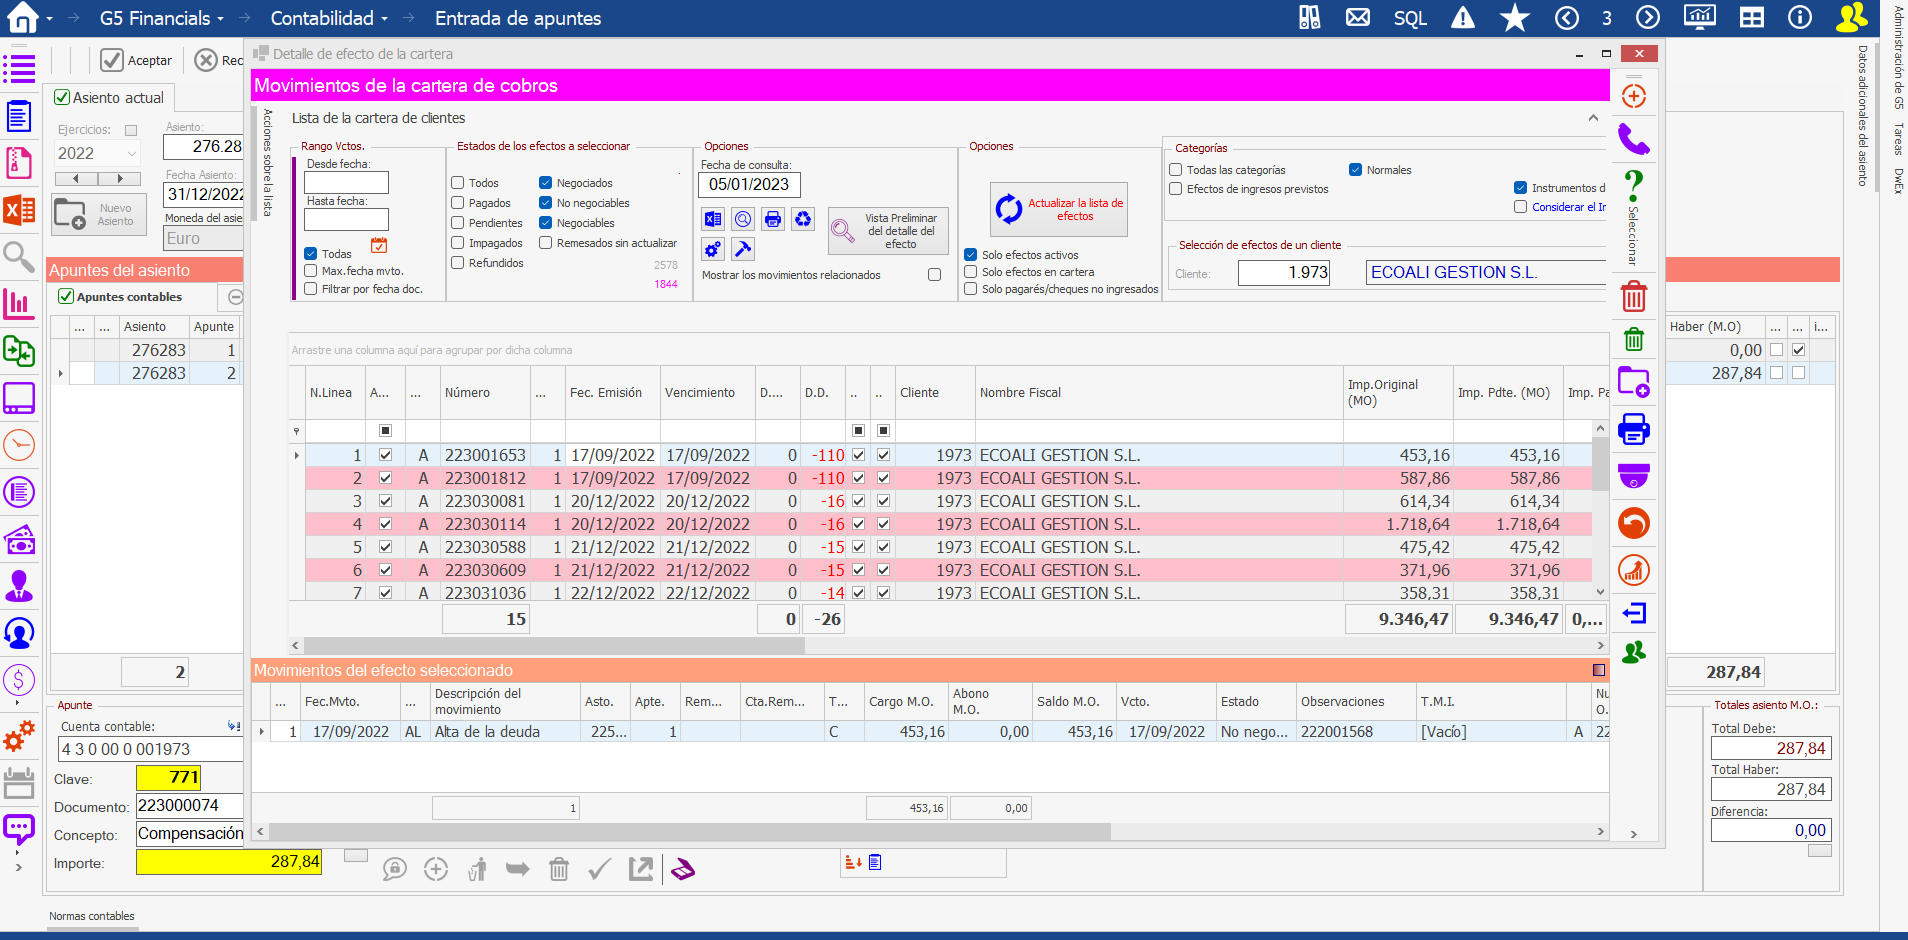Open the SQL tool in top bar
The image size is (1908, 940).
click(x=1410, y=18)
